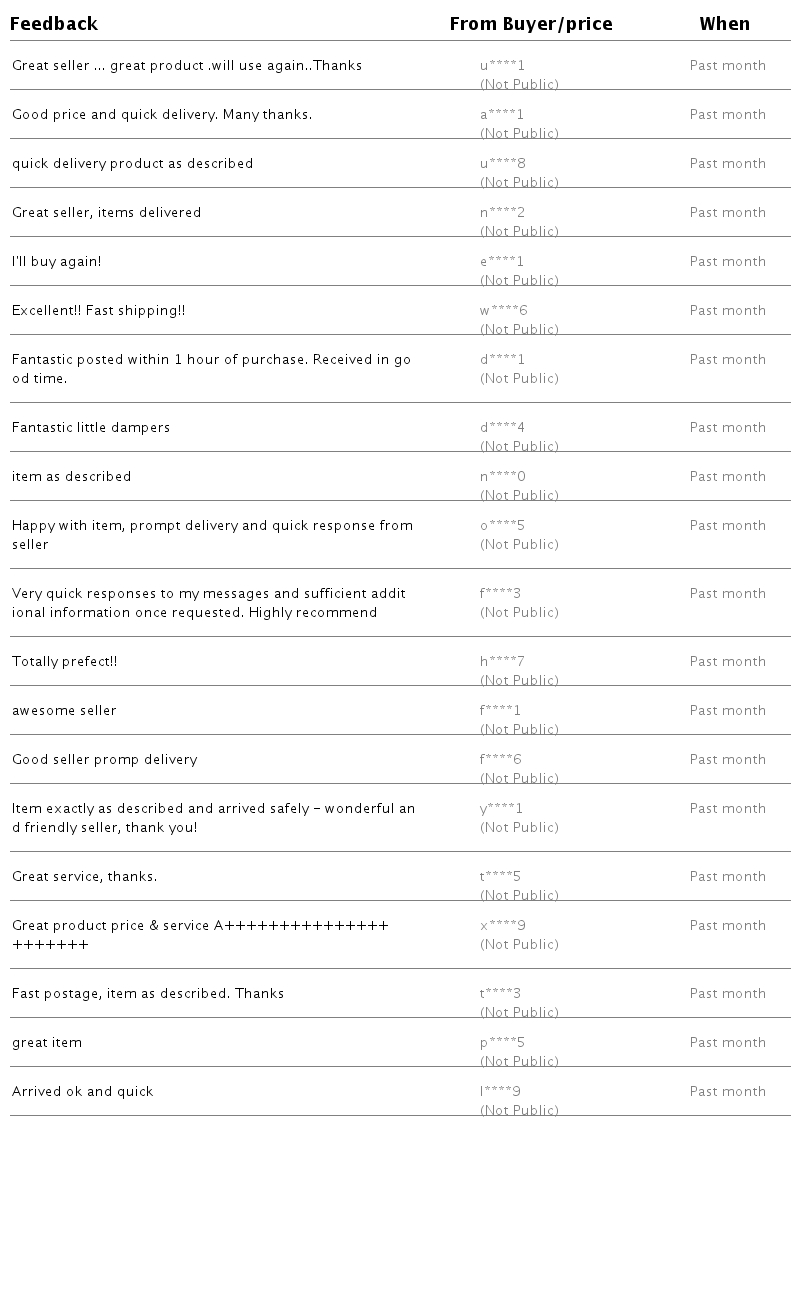Click the 'Totally prefect!!' feedback text
The image size is (800, 1312).
tap(65, 662)
